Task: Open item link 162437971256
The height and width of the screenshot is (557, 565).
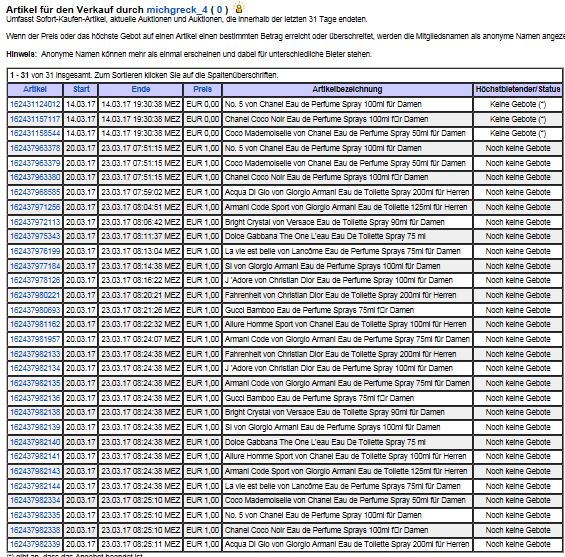Action: 35,207
